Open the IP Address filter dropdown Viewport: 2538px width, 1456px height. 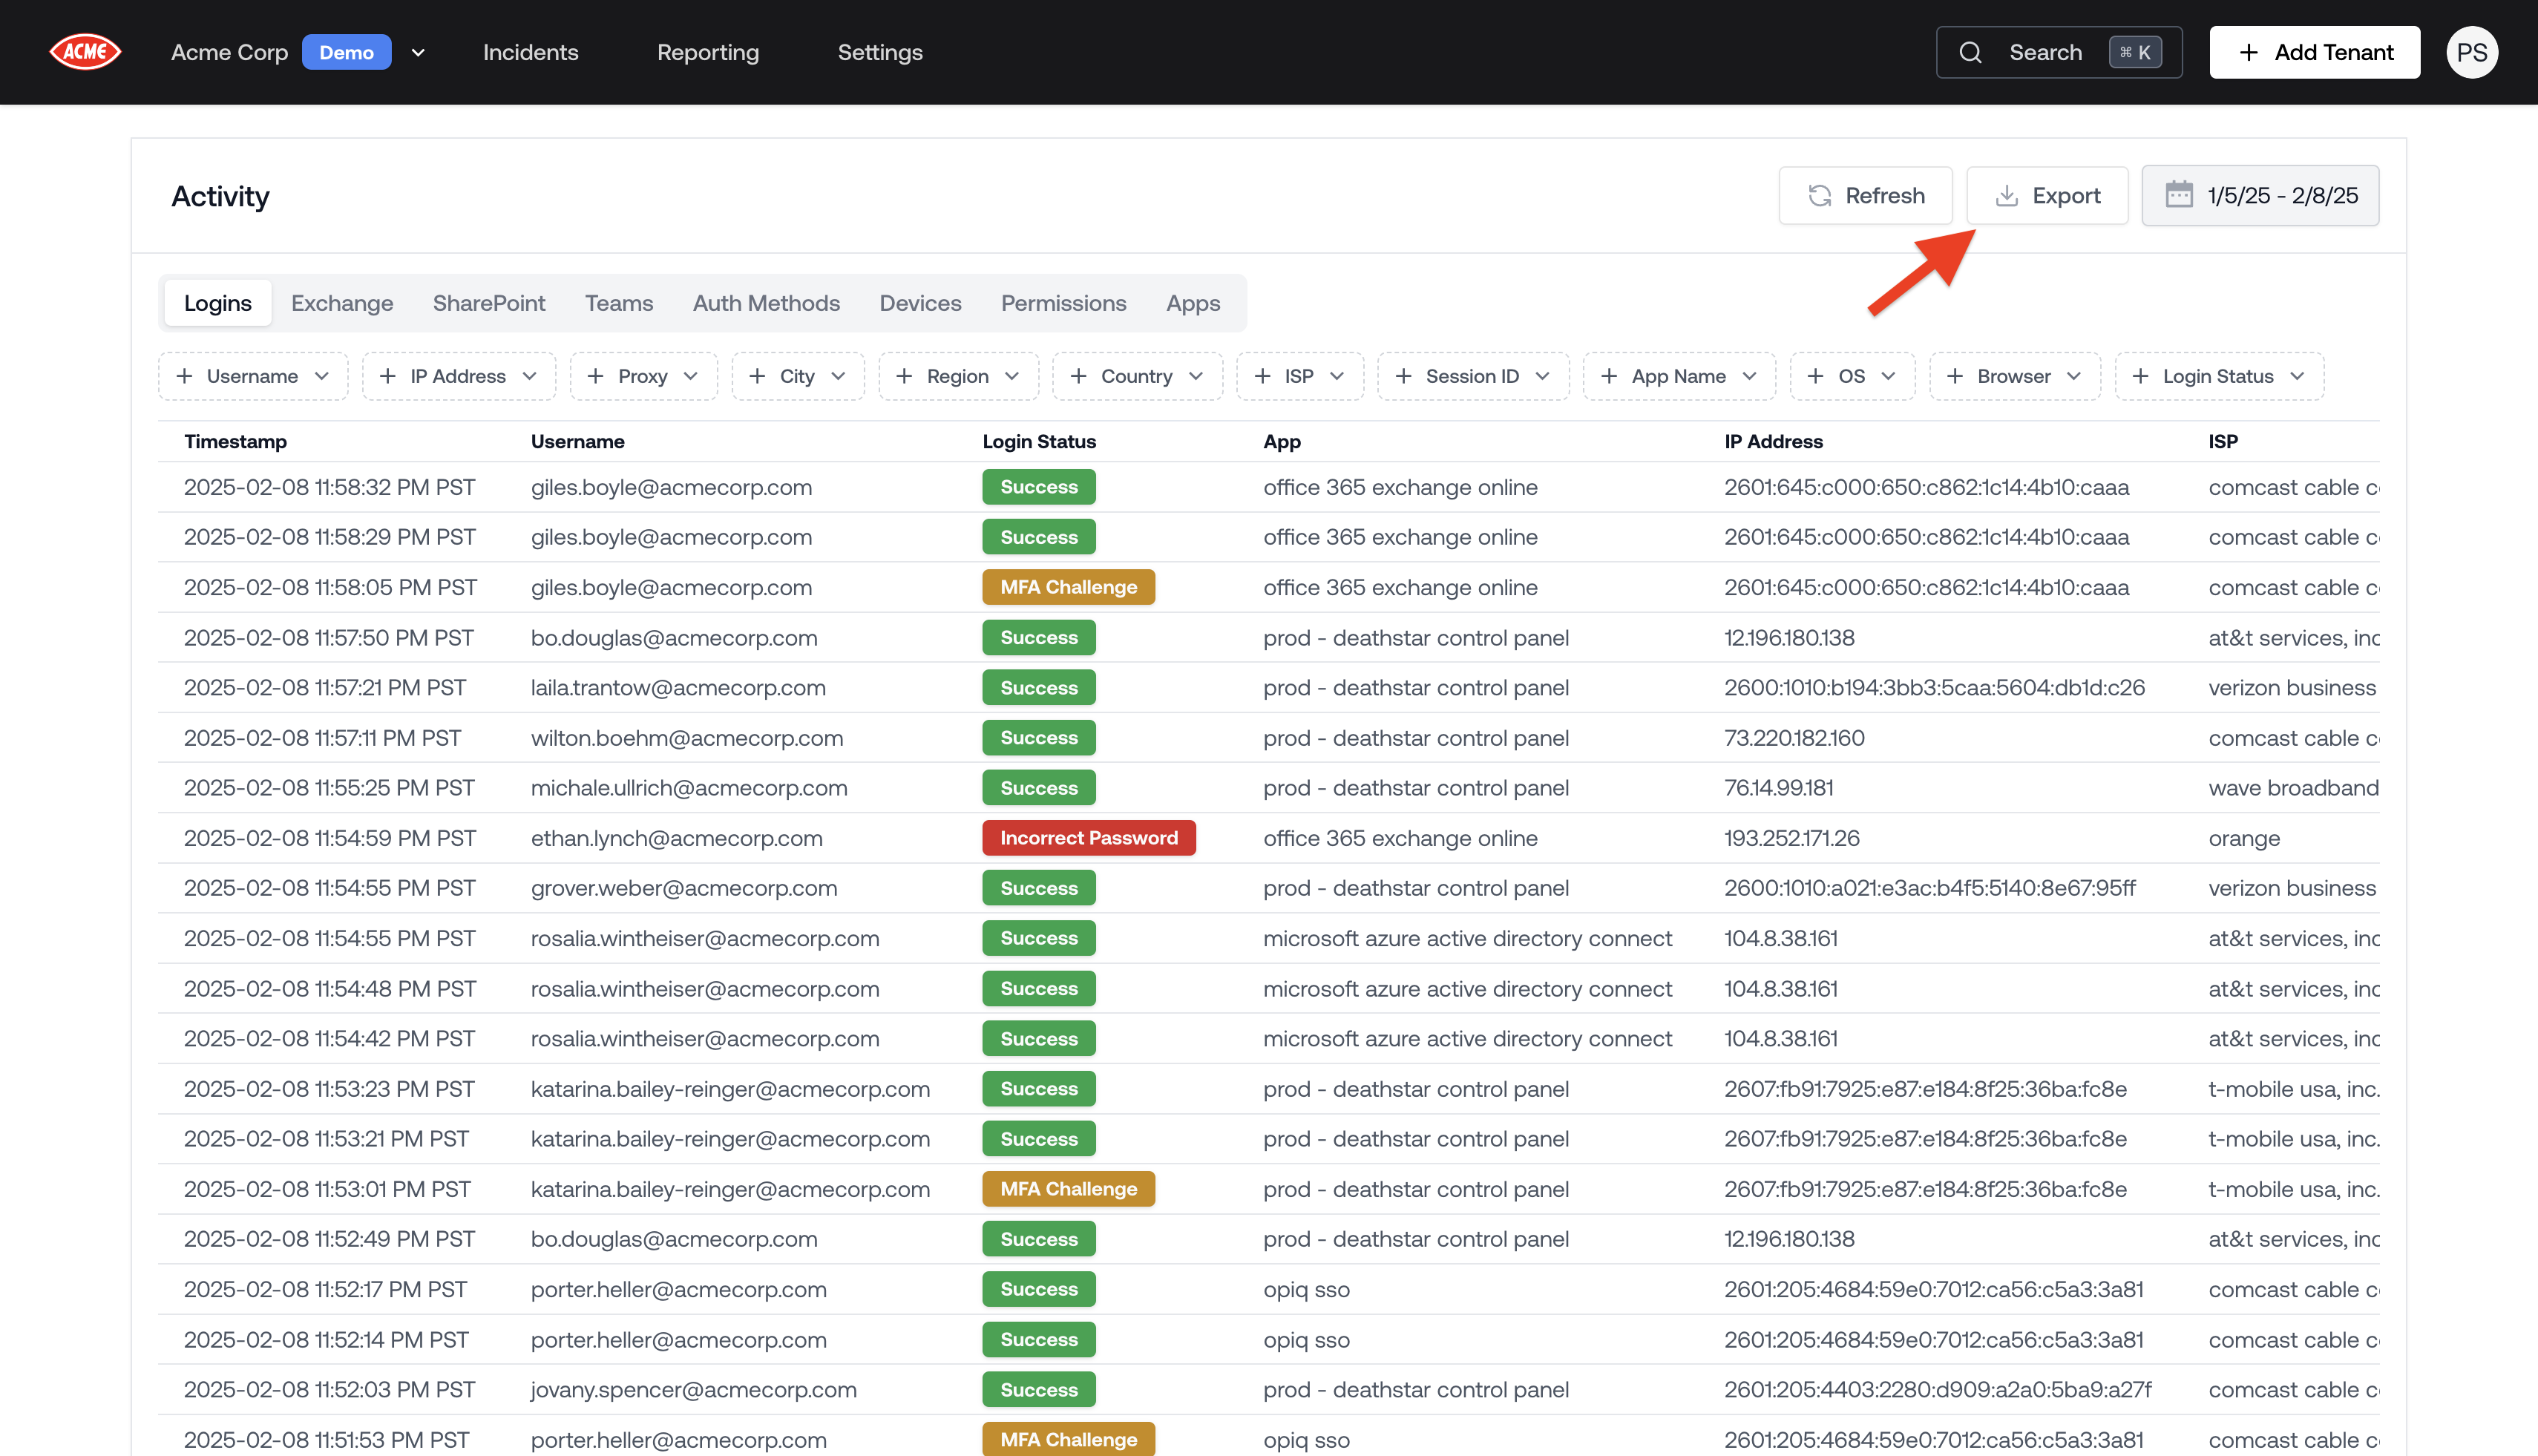(x=458, y=376)
